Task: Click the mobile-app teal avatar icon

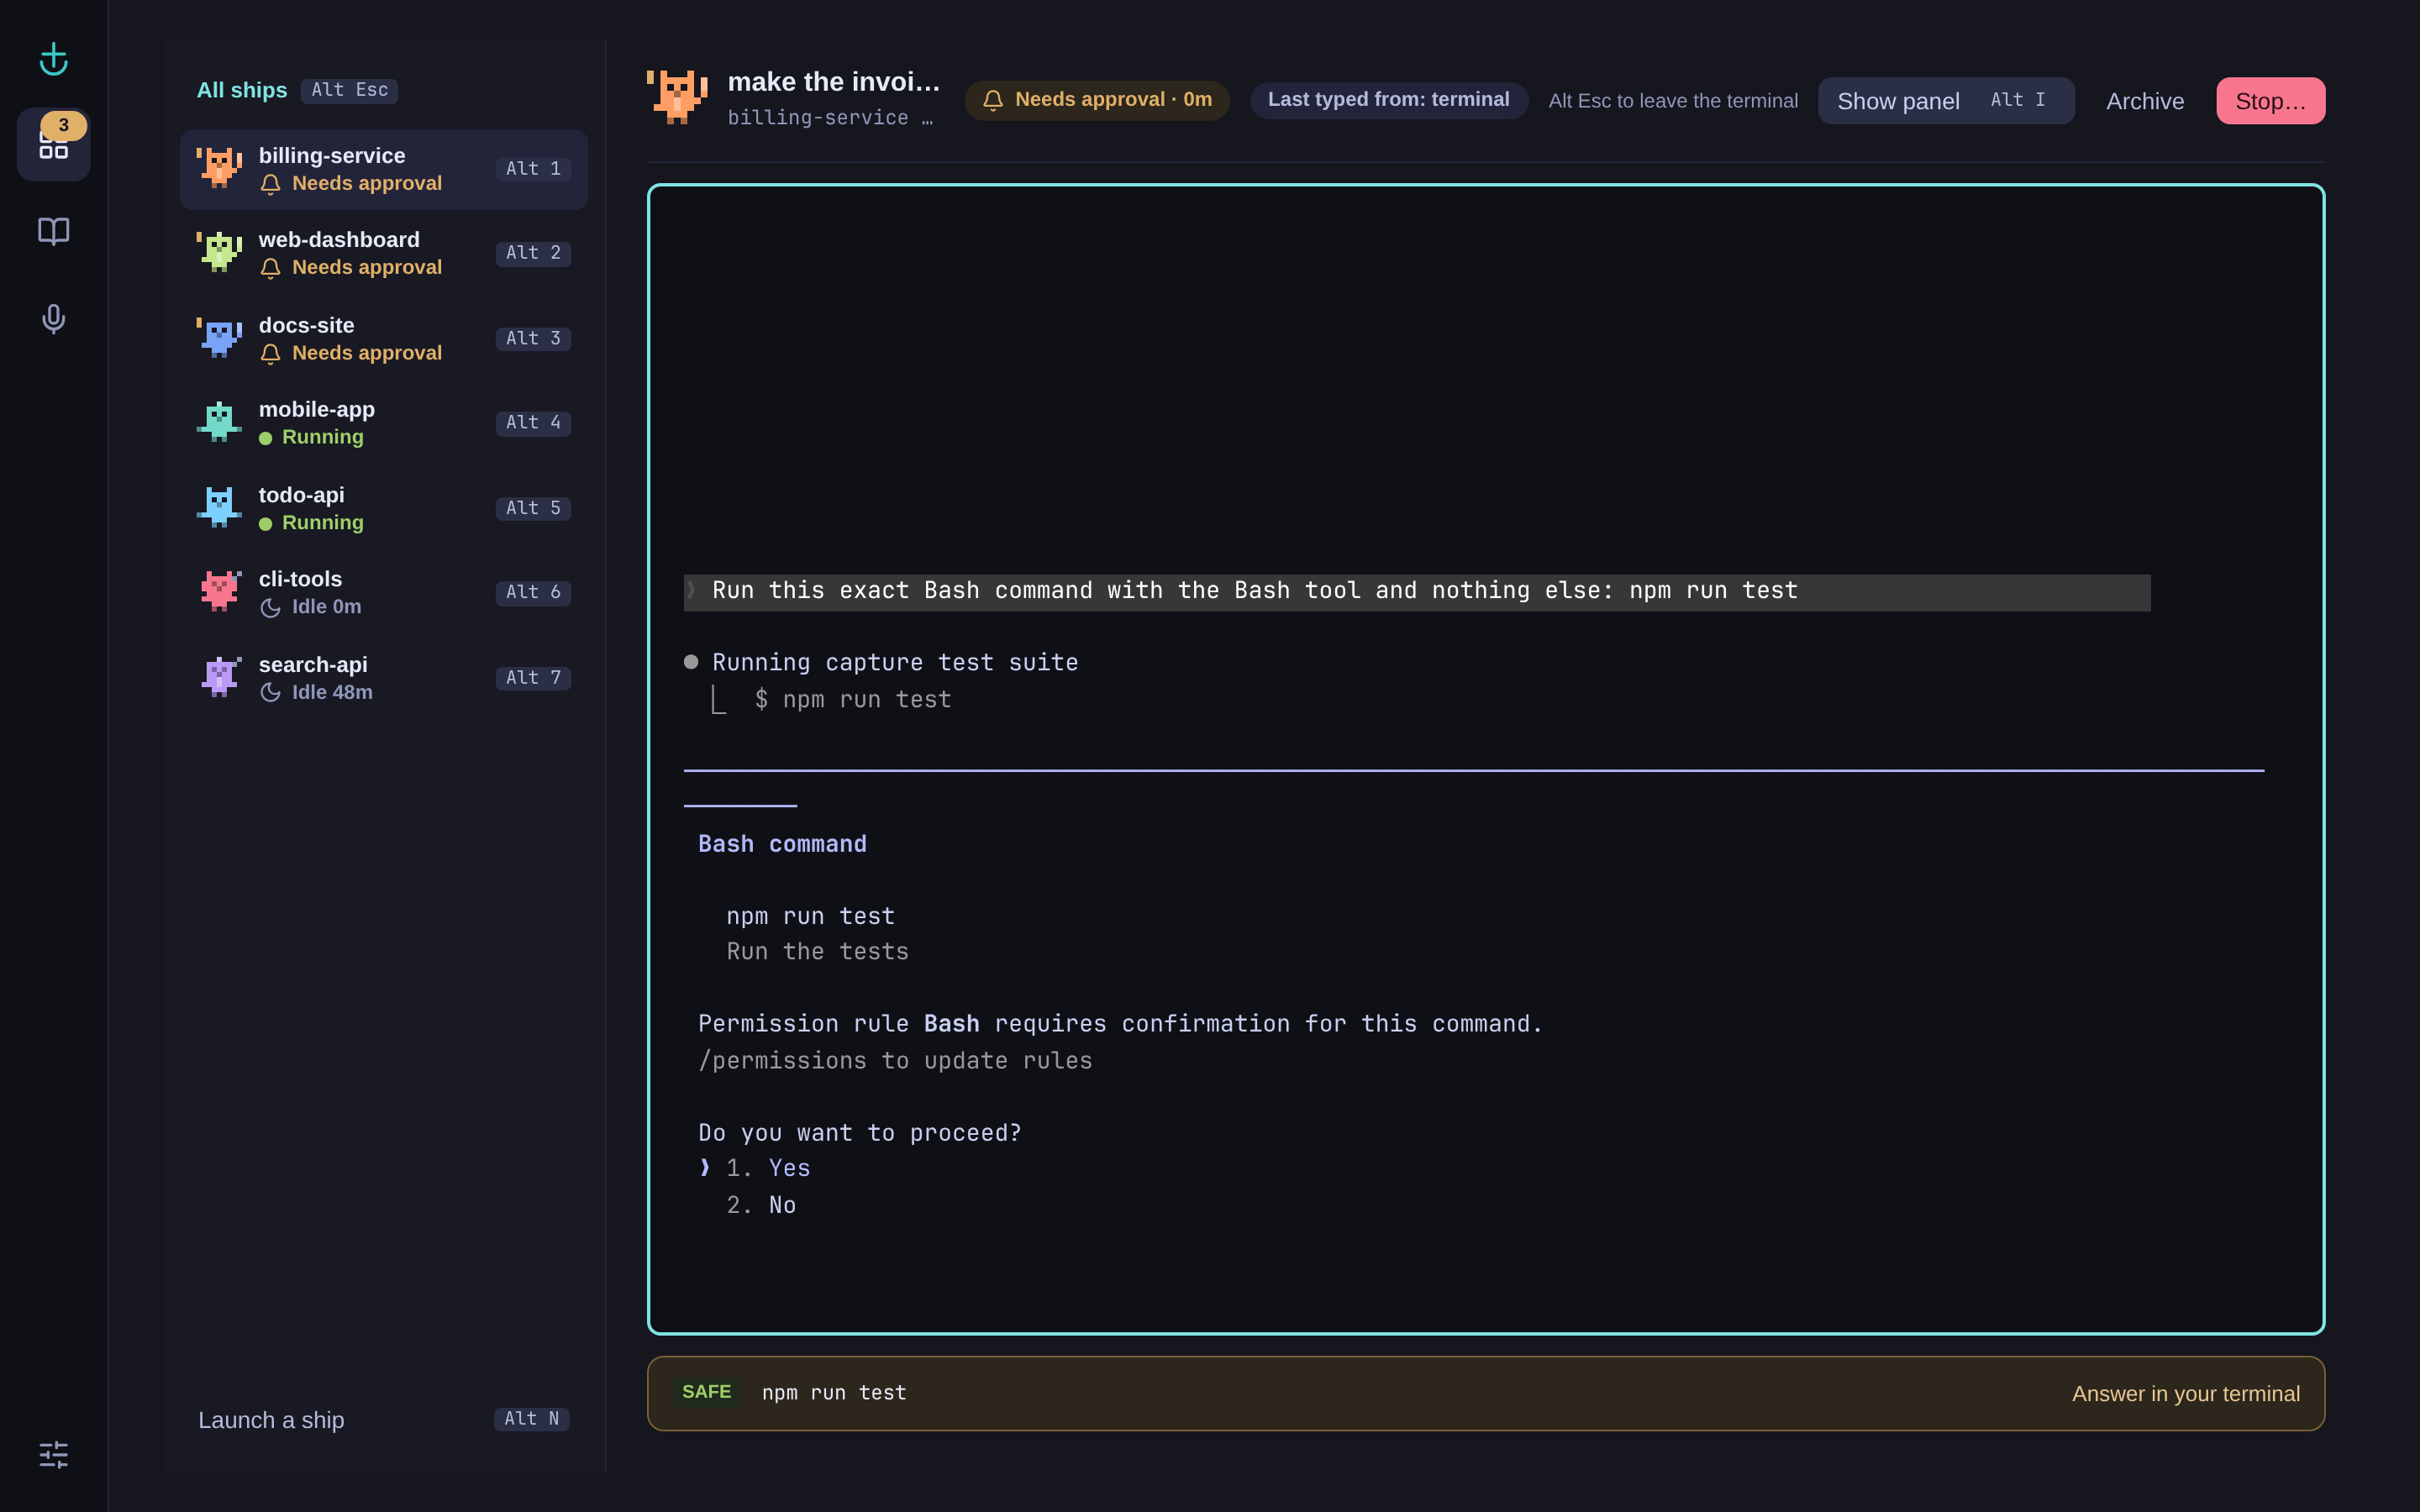Action: pos(219,422)
